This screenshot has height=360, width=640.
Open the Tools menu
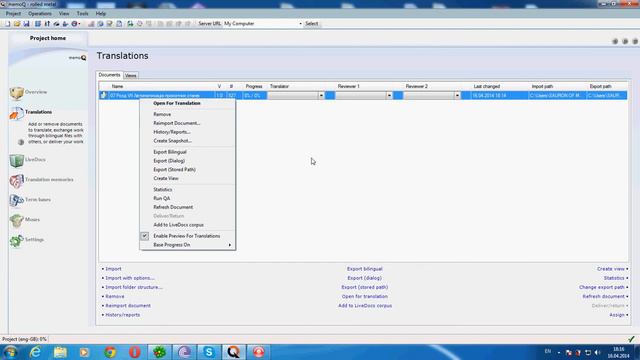click(82, 13)
